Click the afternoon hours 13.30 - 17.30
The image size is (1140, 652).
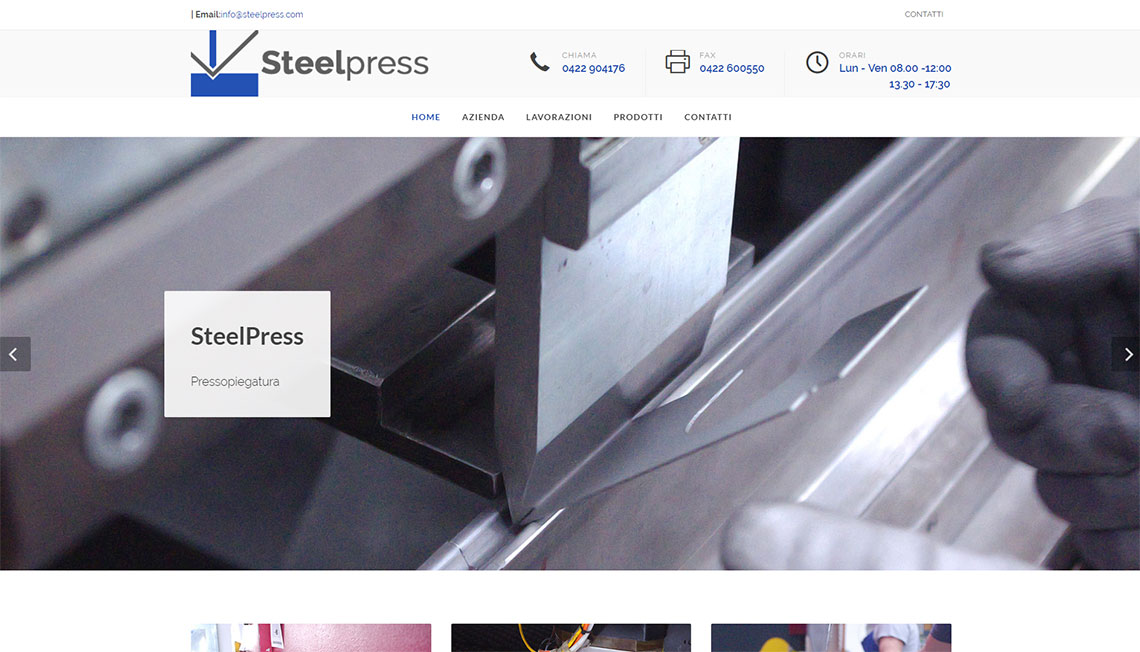pyautogui.click(x=920, y=84)
